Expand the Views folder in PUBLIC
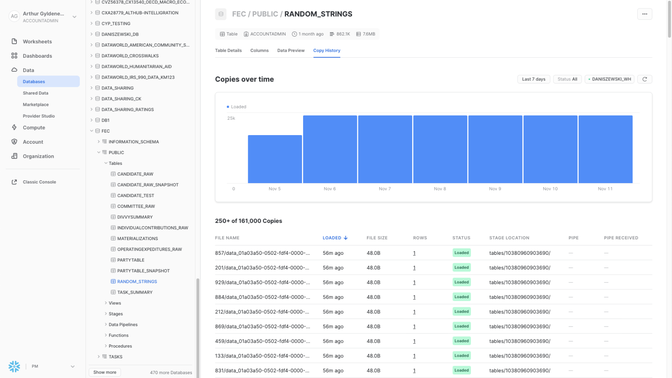 point(106,303)
